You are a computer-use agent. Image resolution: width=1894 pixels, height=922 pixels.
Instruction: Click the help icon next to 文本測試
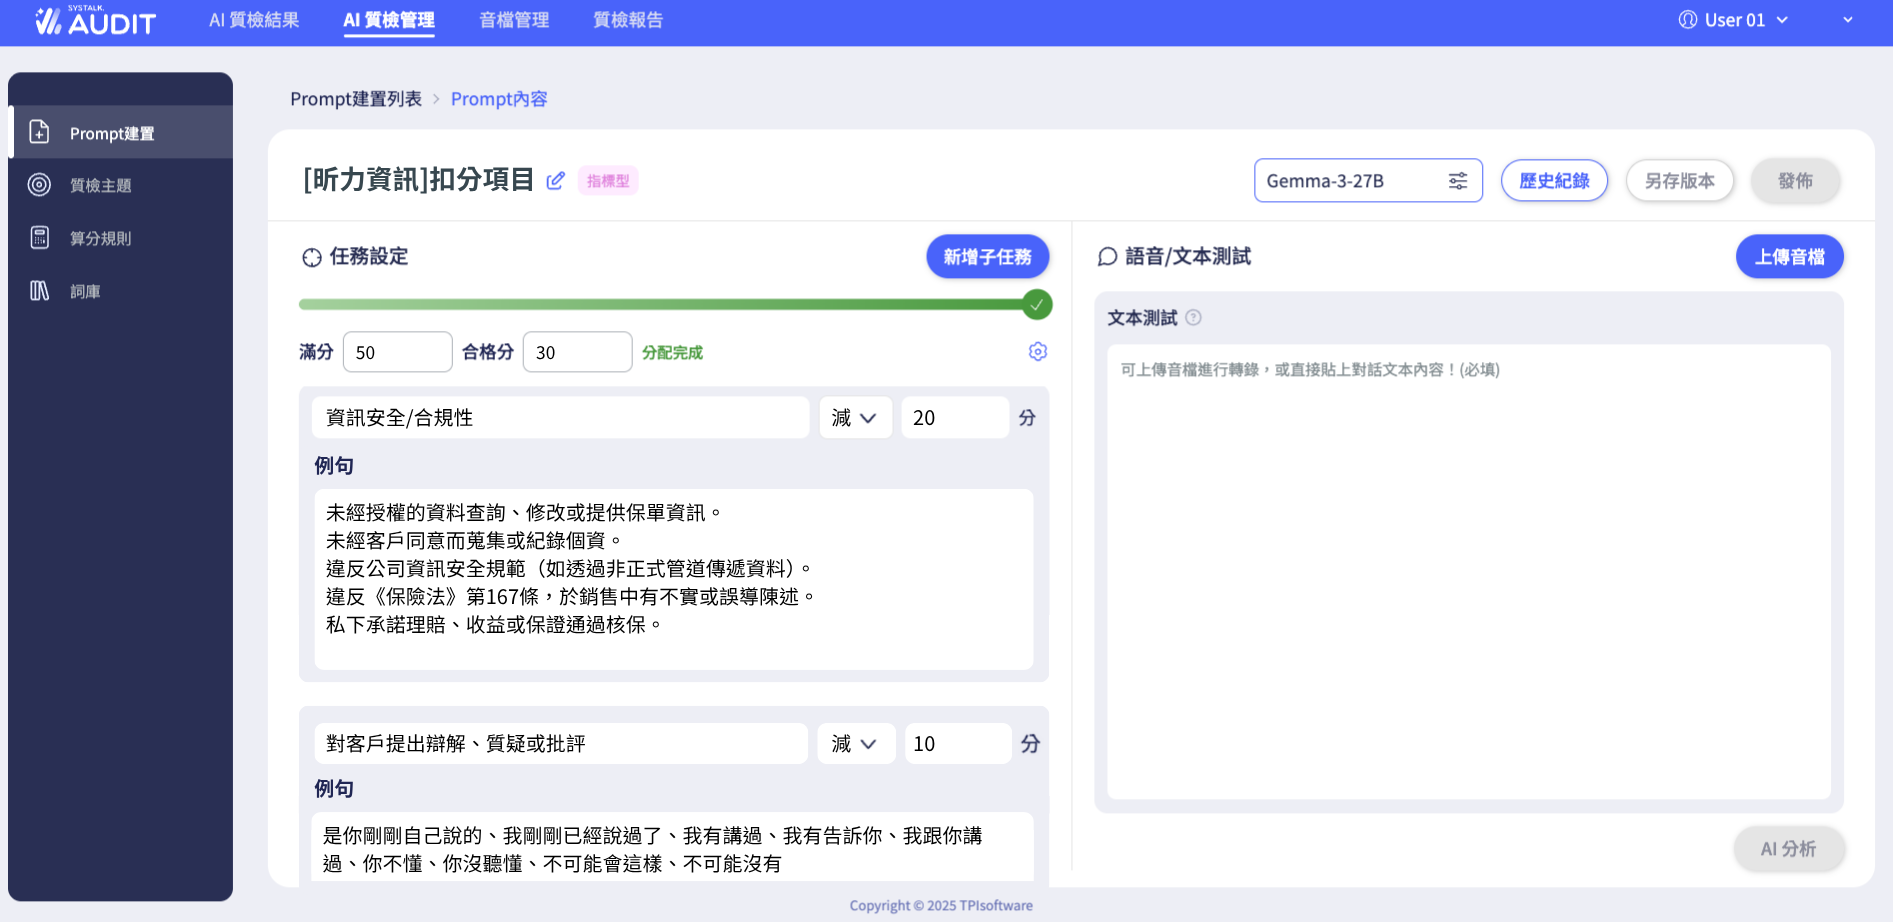point(1193,318)
